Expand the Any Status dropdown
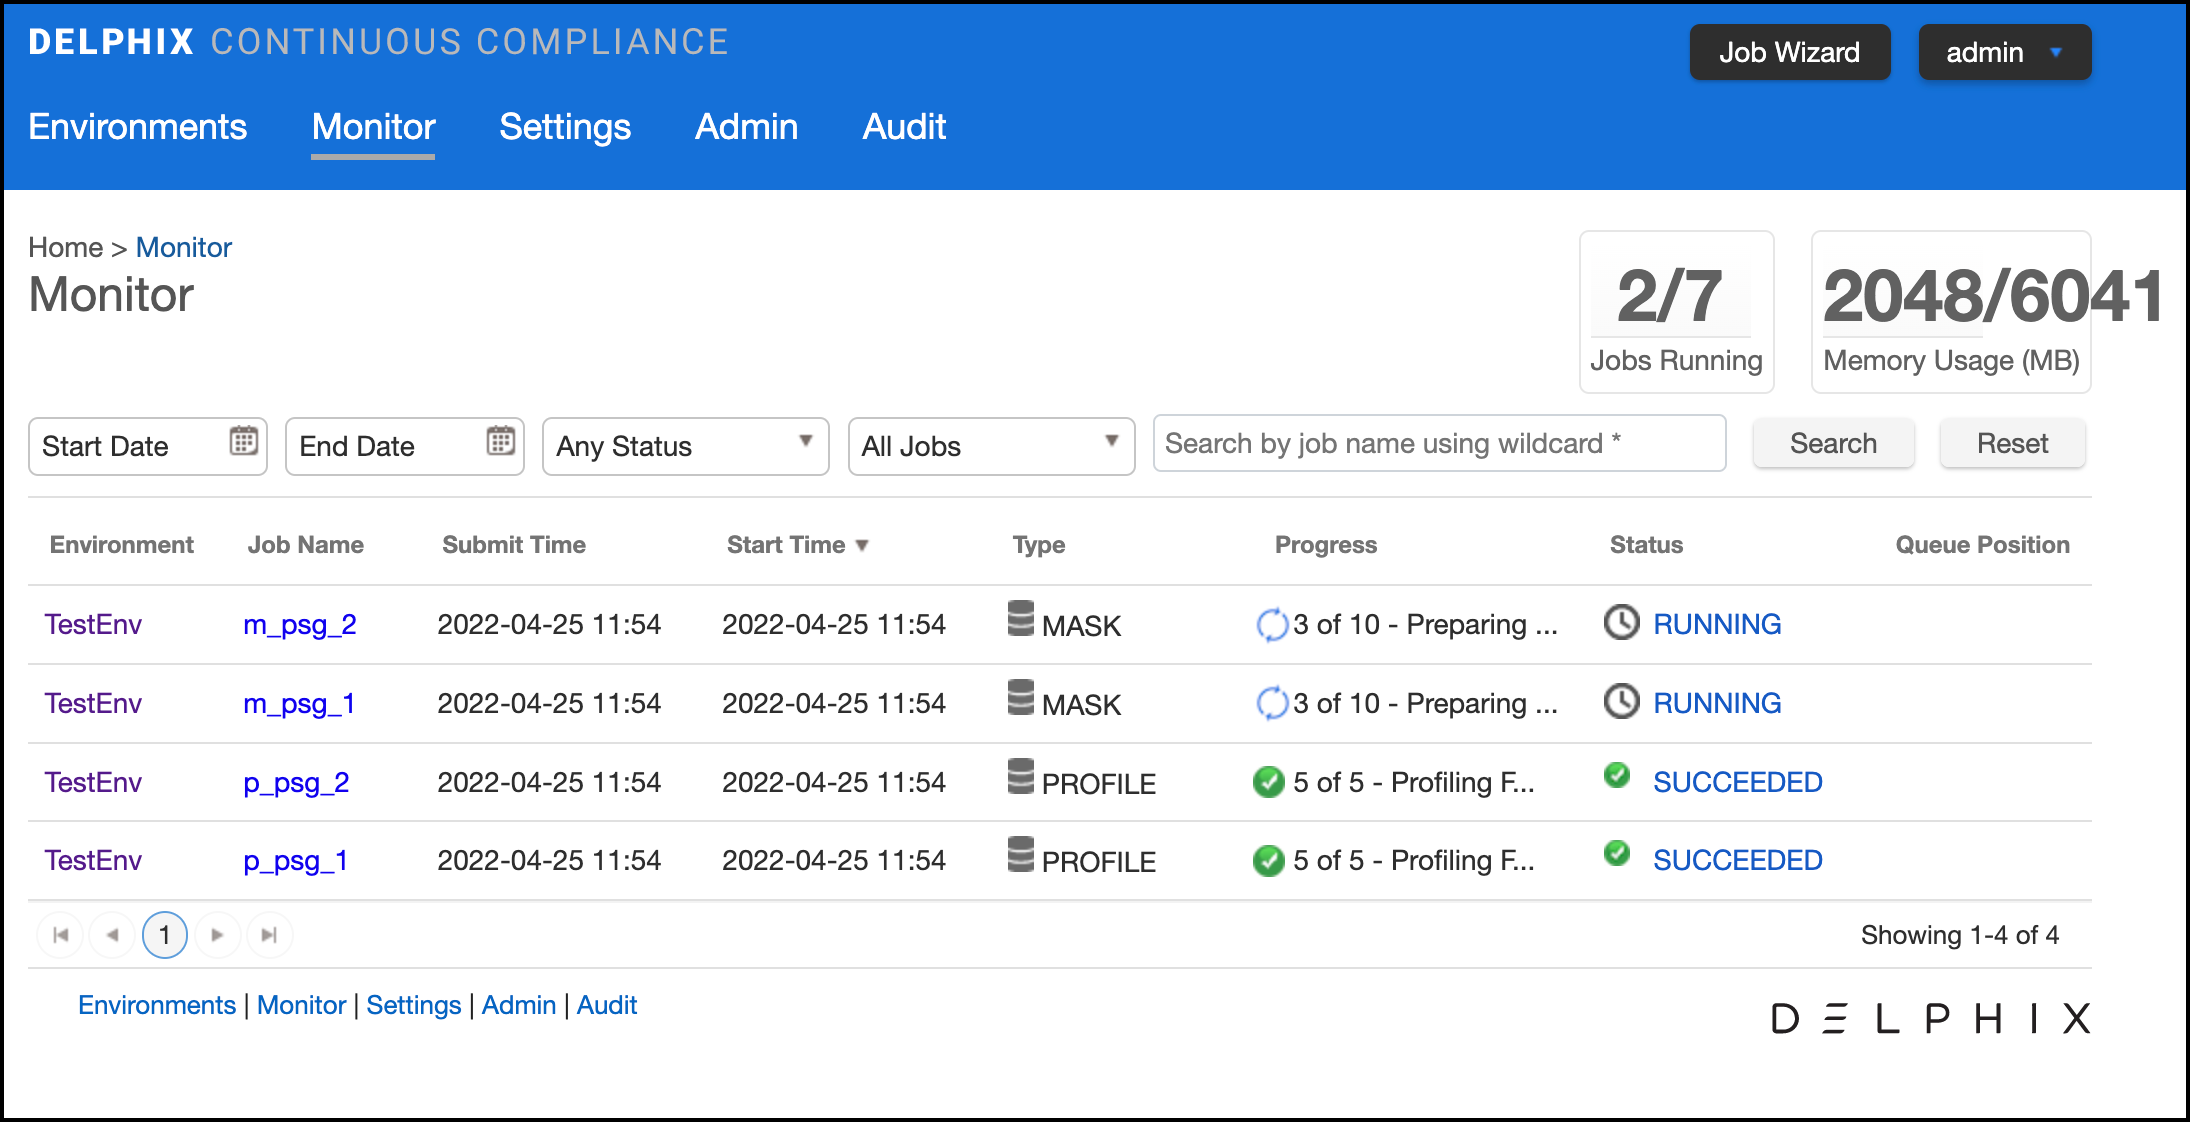 click(x=685, y=446)
